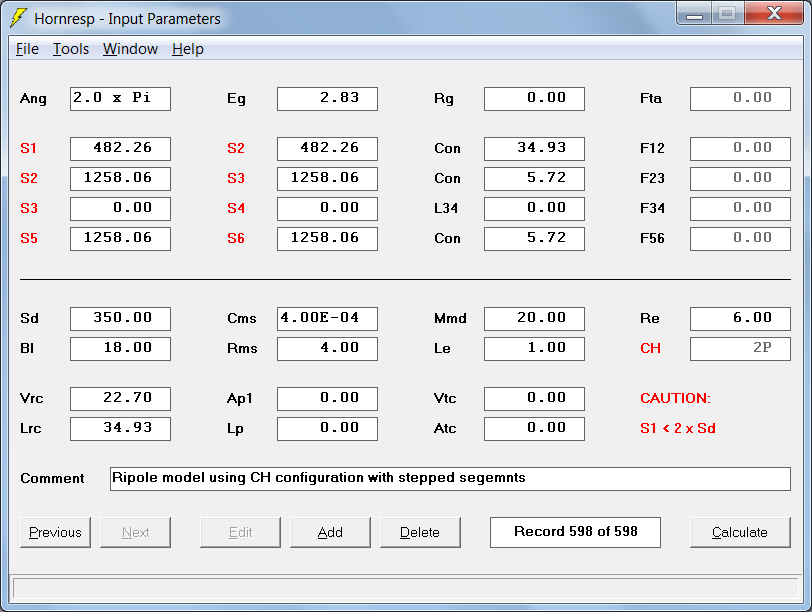Click the red S6 label
Screen dimensions: 812x612
coord(236,239)
